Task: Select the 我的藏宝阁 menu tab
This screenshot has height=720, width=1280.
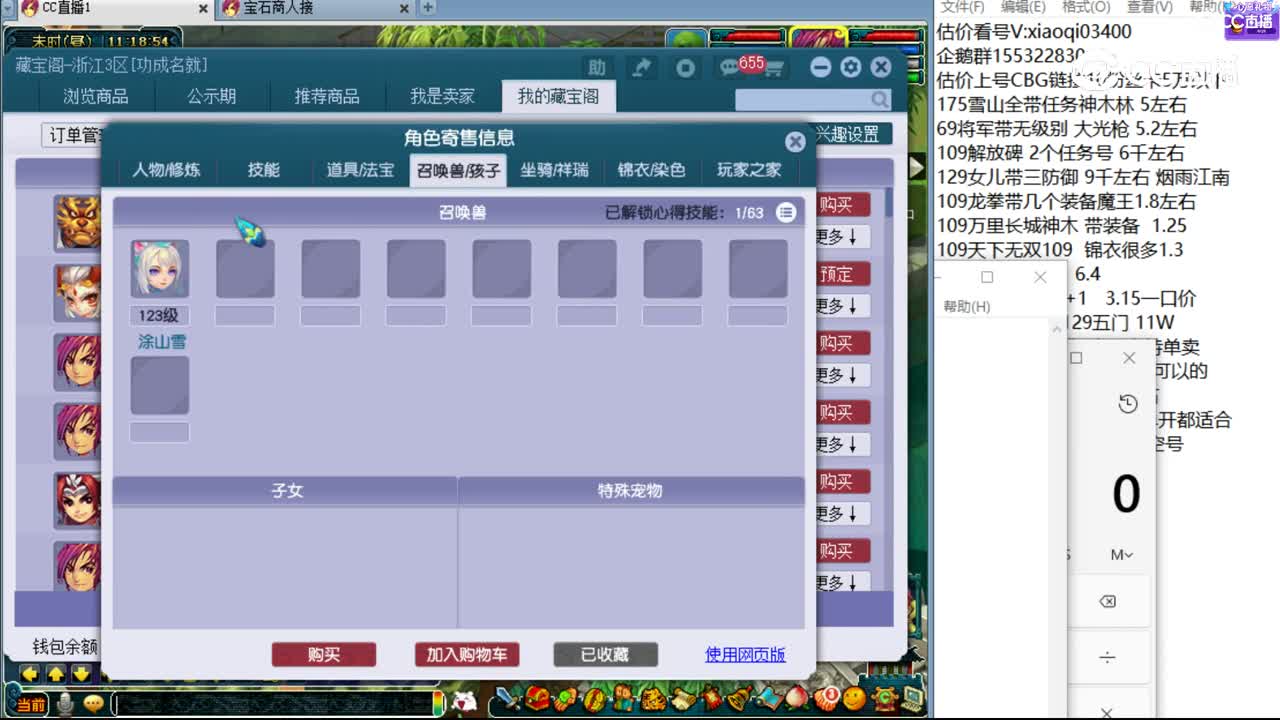Action: click(x=558, y=96)
